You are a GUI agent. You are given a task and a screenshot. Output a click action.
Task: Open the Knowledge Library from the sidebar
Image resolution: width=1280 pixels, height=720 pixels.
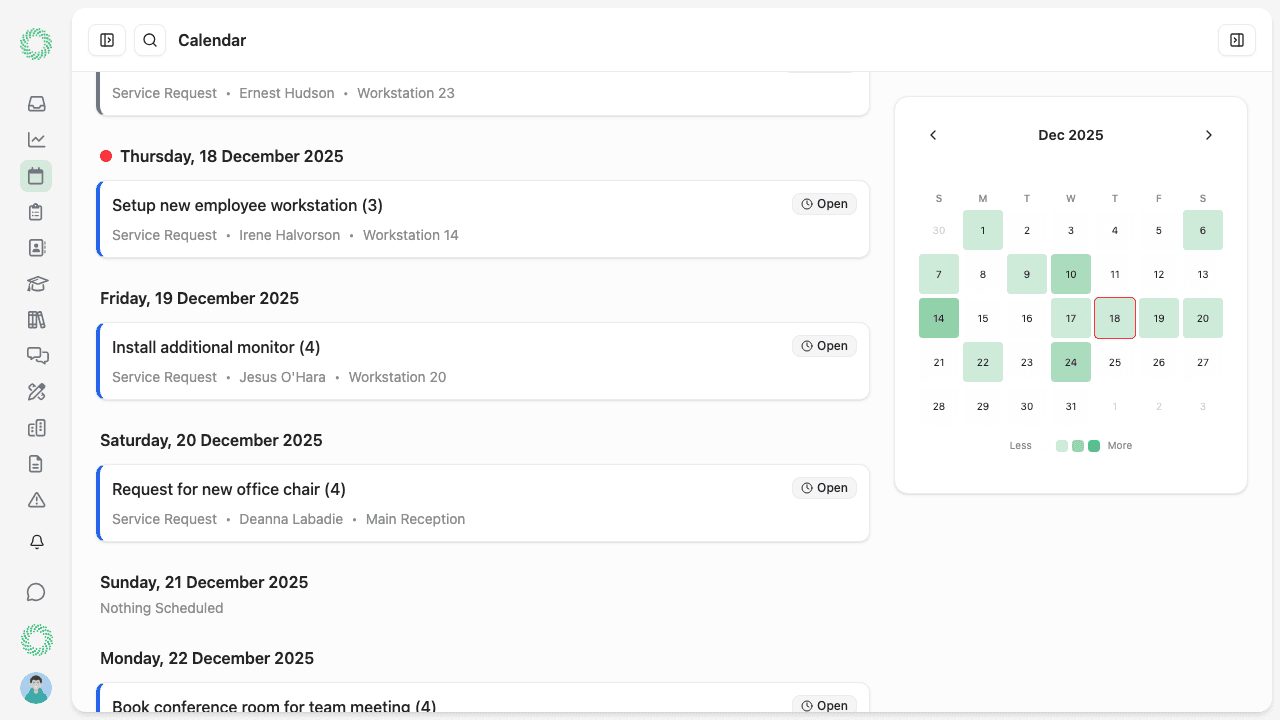coord(36,319)
